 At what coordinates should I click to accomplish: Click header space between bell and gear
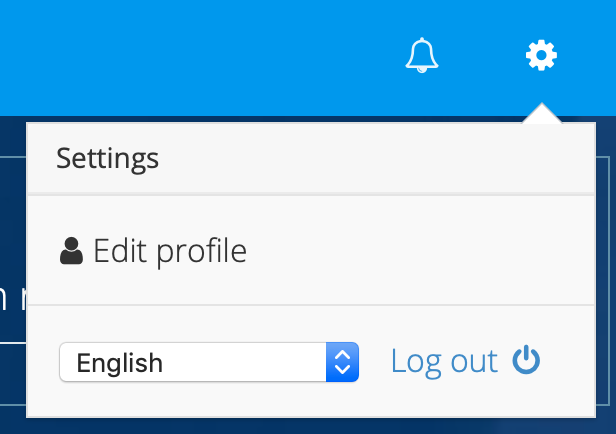[x=482, y=55]
